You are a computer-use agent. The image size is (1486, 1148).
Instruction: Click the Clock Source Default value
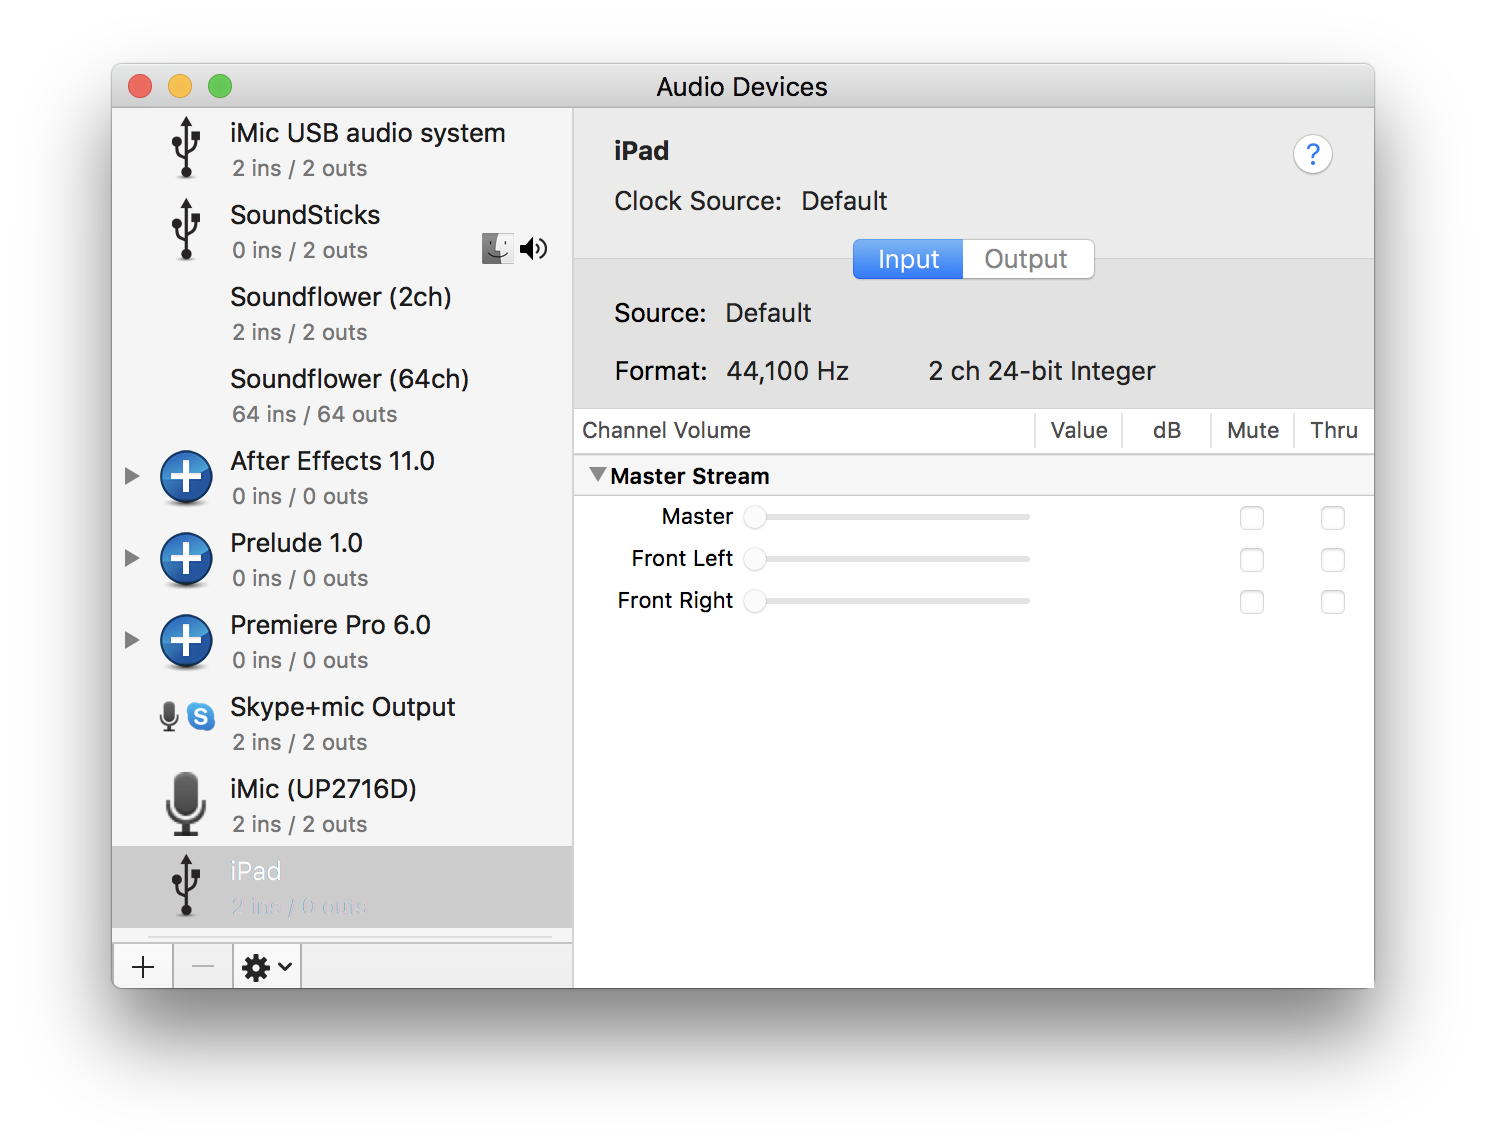pyautogui.click(x=844, y=201)
